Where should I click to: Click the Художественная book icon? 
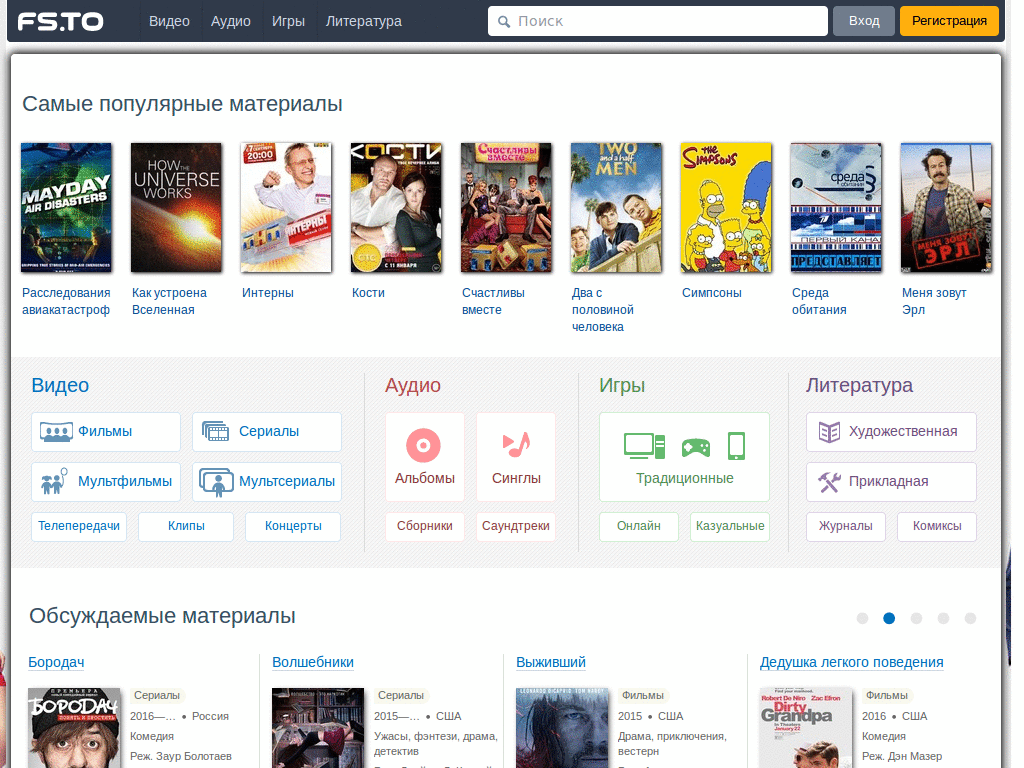click(x=829, y=432)
